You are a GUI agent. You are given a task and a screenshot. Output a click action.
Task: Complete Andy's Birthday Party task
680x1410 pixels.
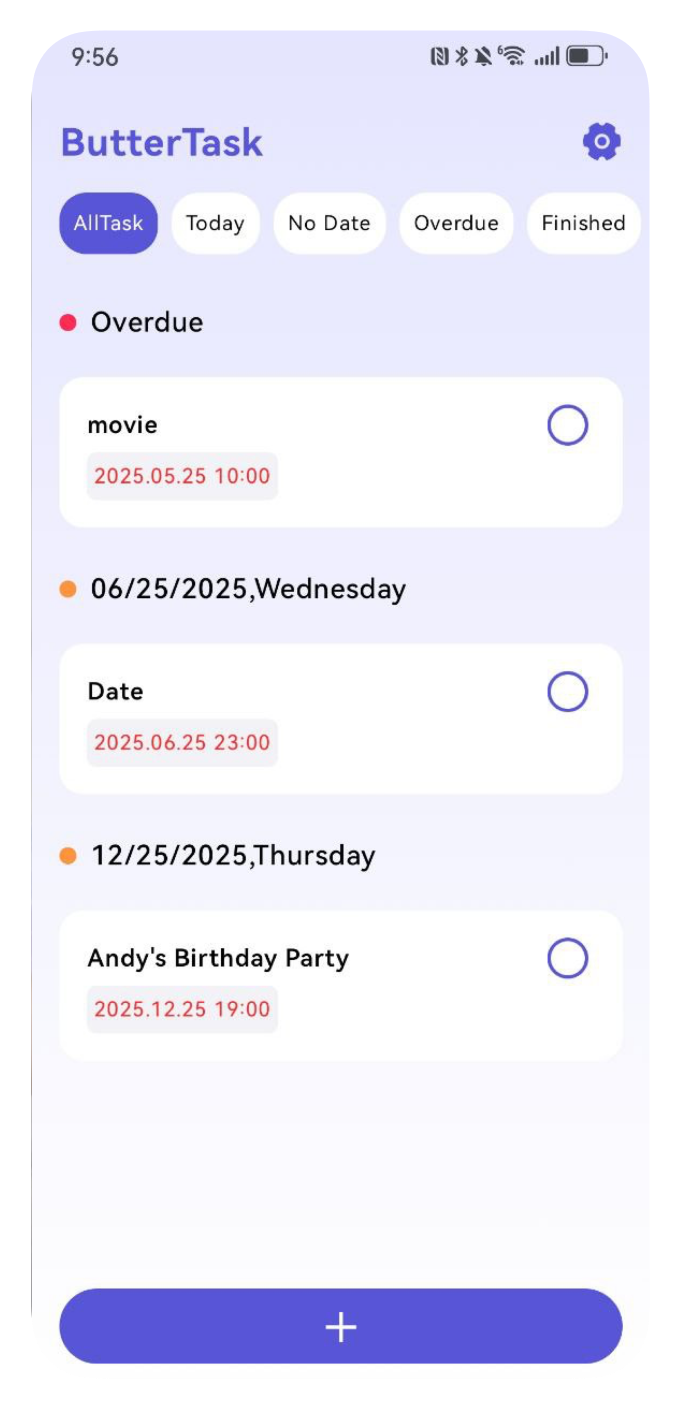coord(567,959)
